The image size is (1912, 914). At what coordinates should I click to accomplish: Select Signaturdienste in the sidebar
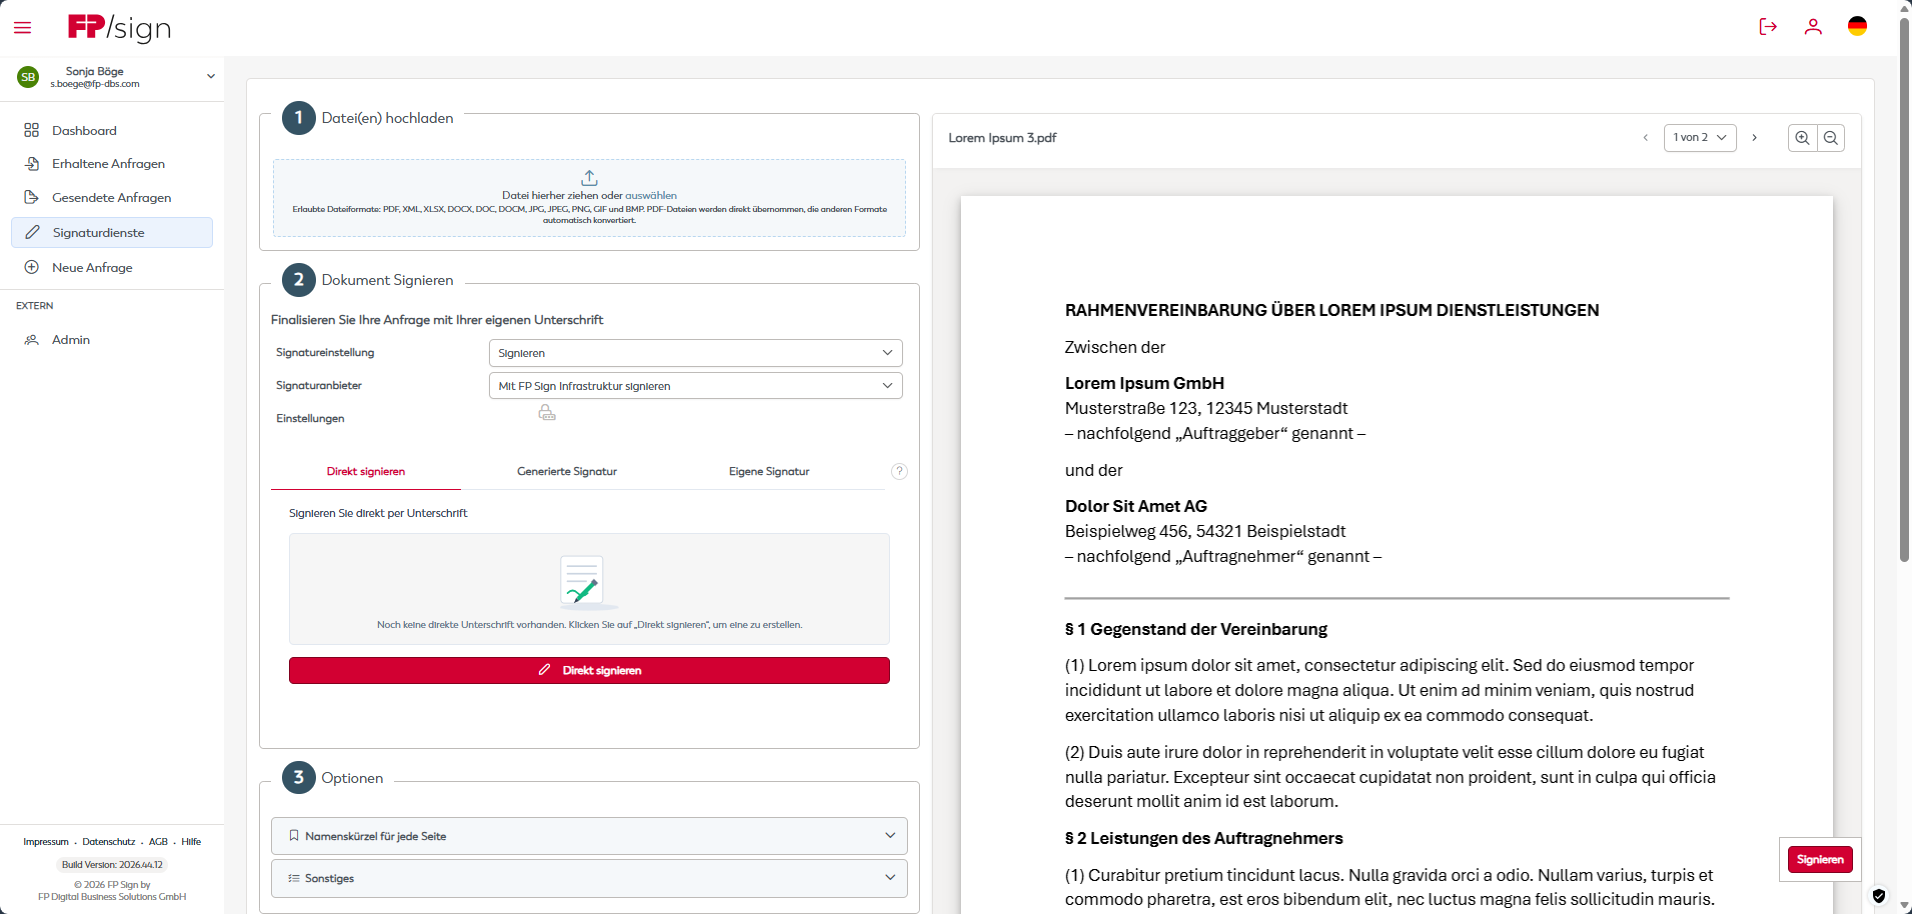coord(112,232)
